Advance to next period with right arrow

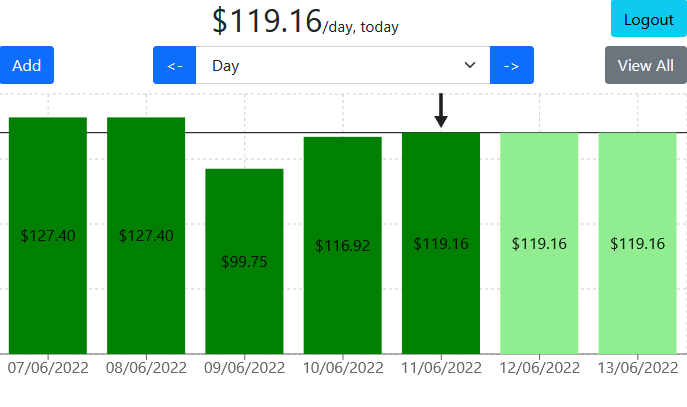click(x=511, y=65)
